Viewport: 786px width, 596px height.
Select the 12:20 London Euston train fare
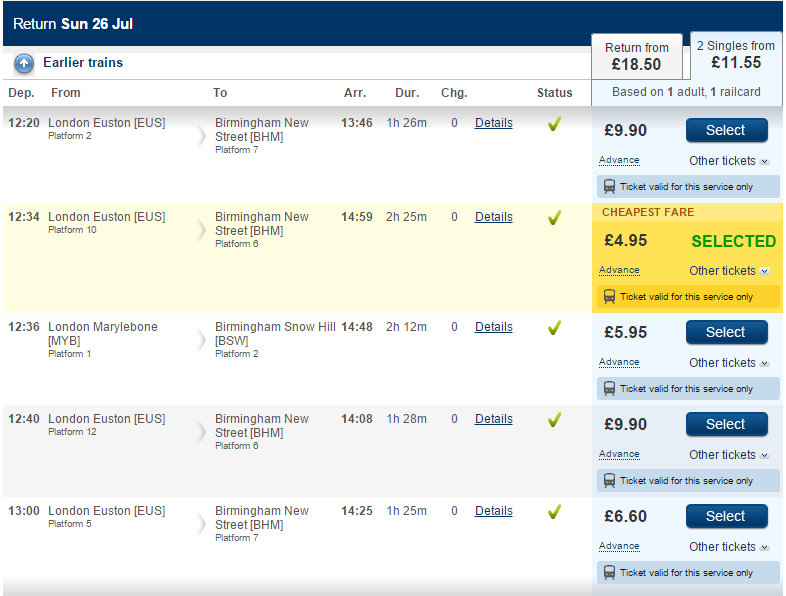coord(726,130)
